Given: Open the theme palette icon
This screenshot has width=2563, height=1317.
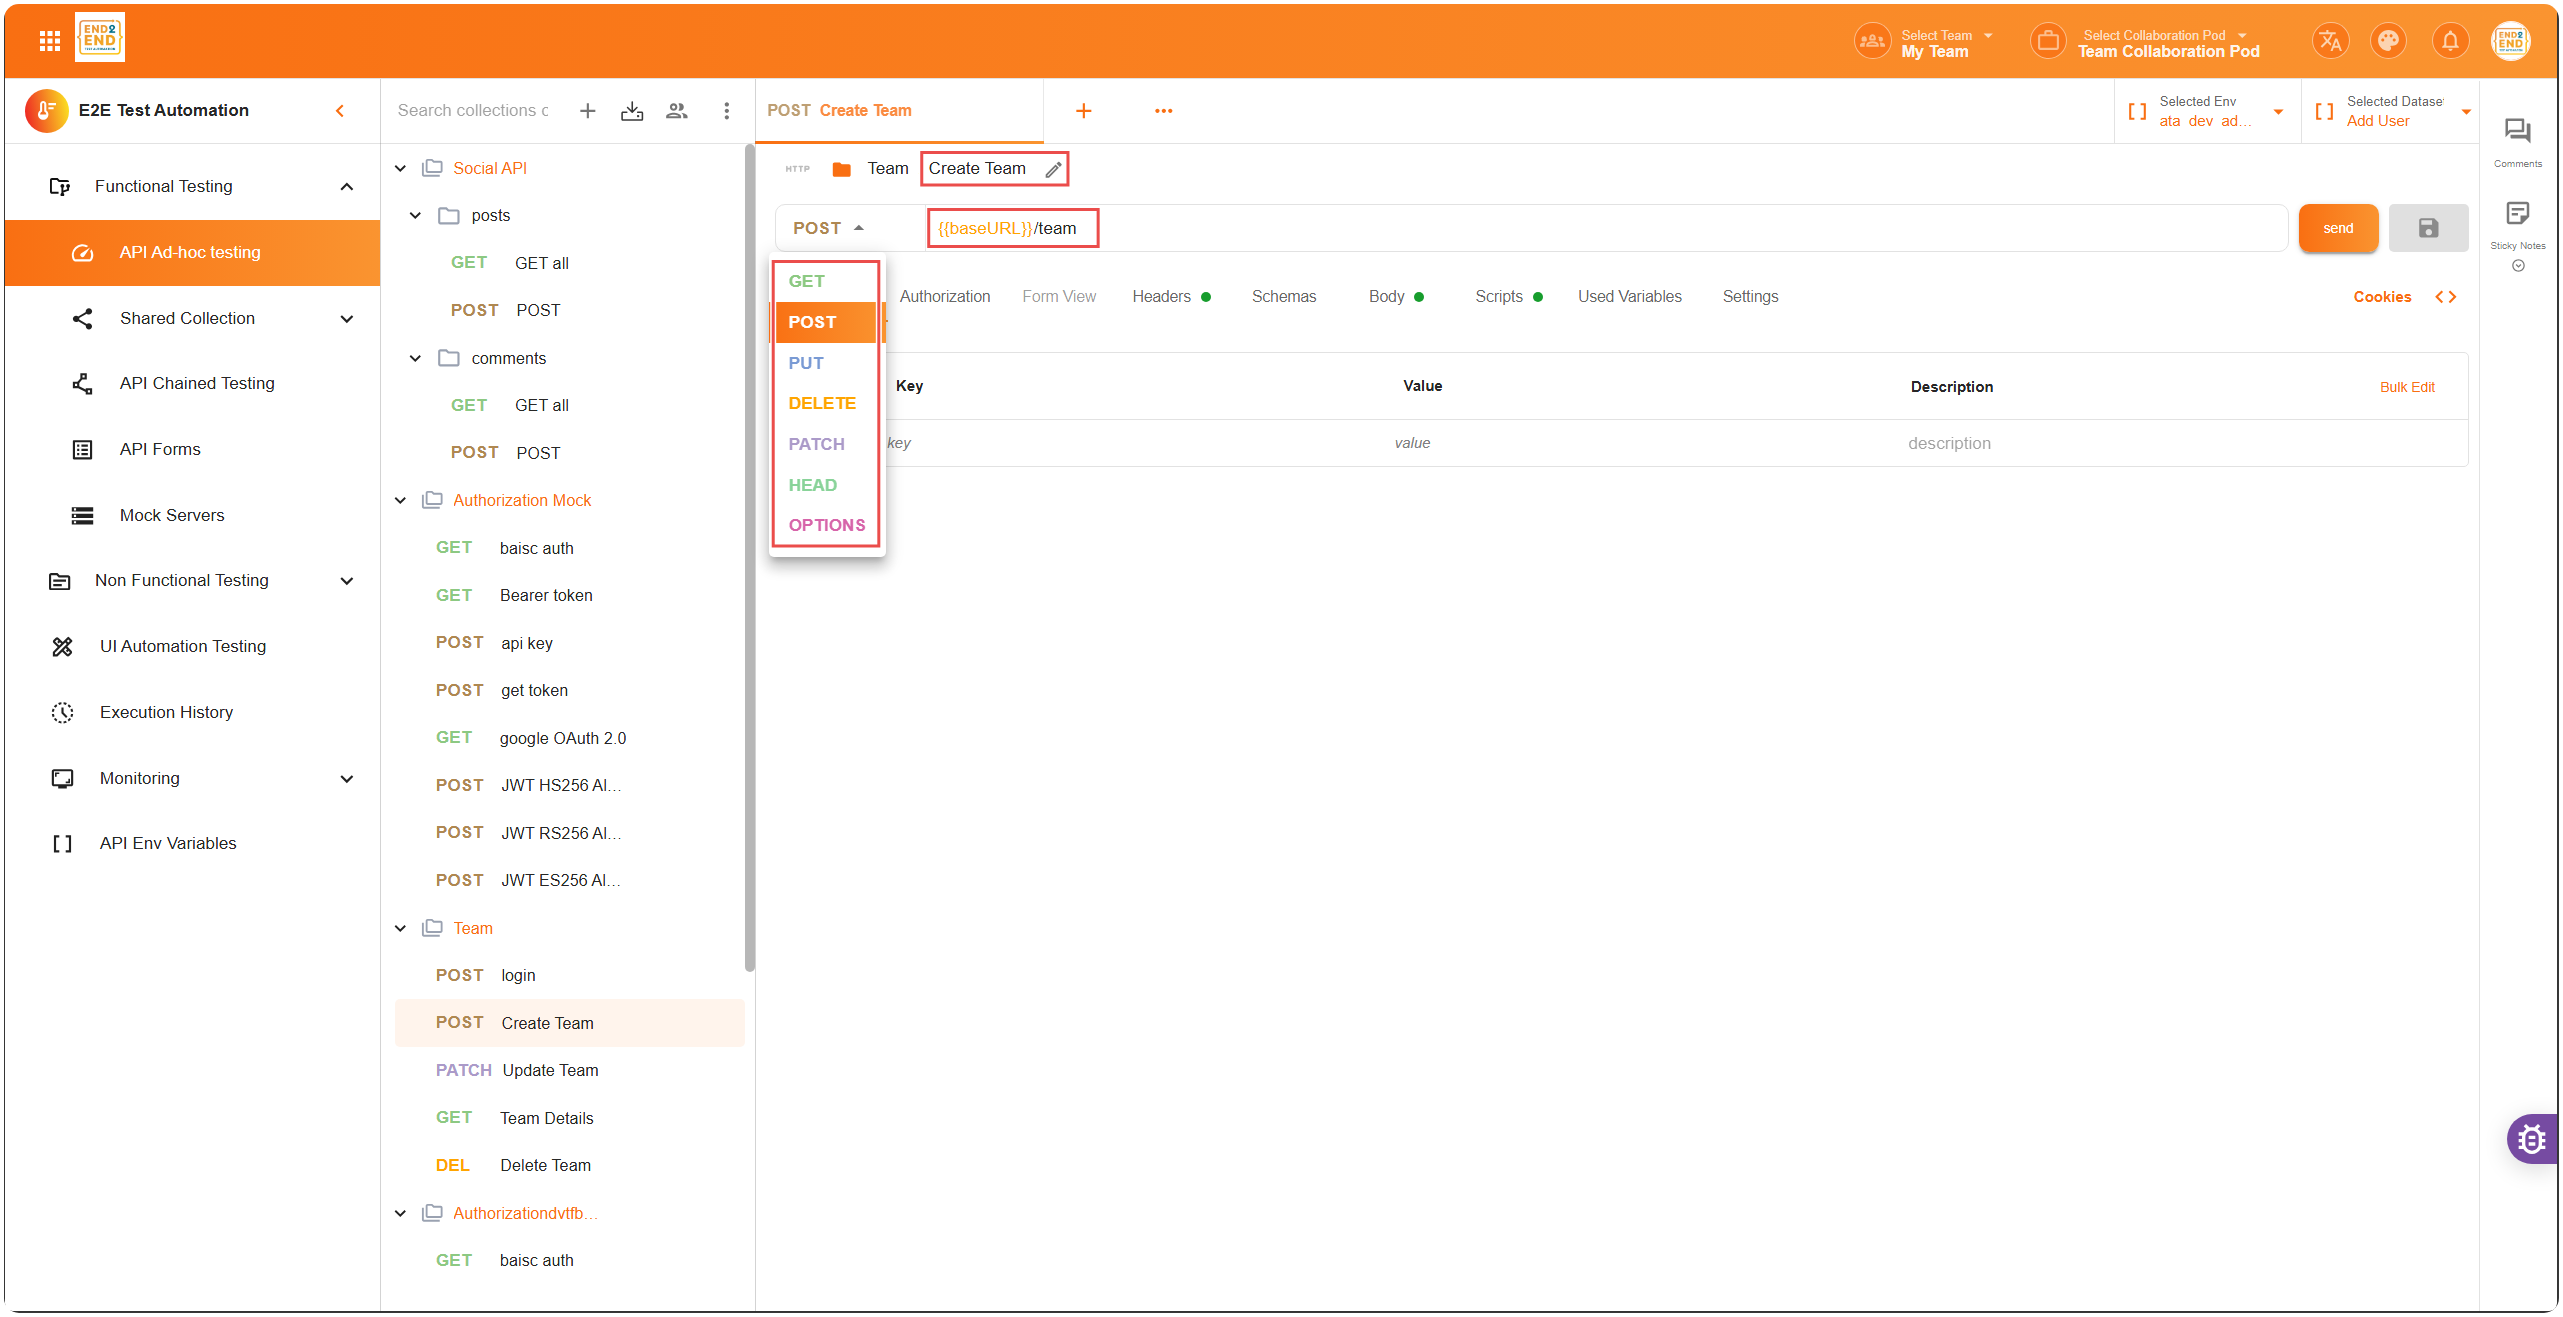Looking at the screenshot, I should click(x=2388, y=41).
